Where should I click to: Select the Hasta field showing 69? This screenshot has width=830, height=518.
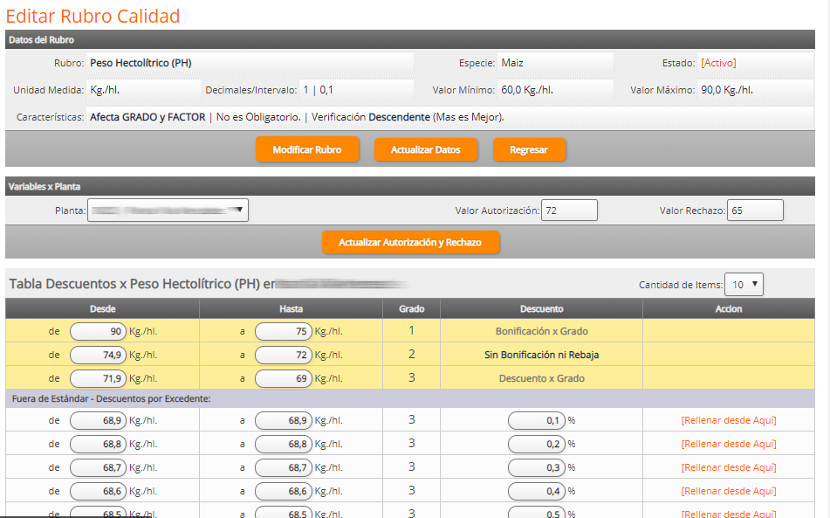(283, 379)
